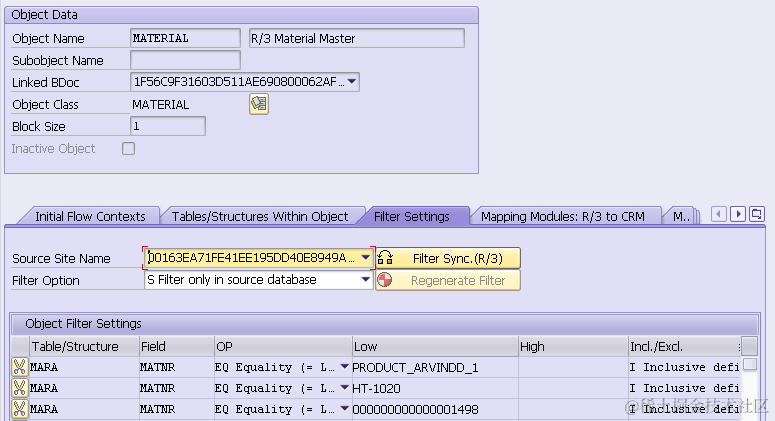Click scissors icon in PRODUCT_ARVINDD_1 row
The width and height of the screenshot is (775, 421).
[x=19, y=367]
